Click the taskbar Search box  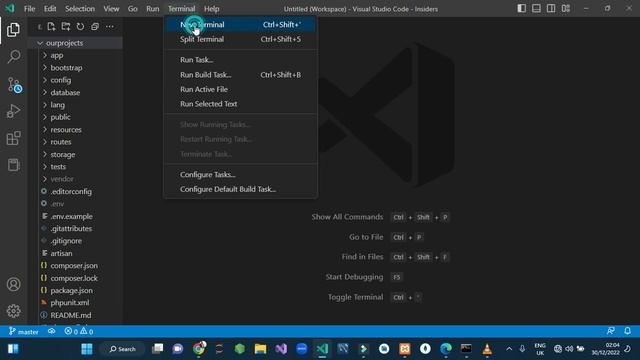click(122, 349)
